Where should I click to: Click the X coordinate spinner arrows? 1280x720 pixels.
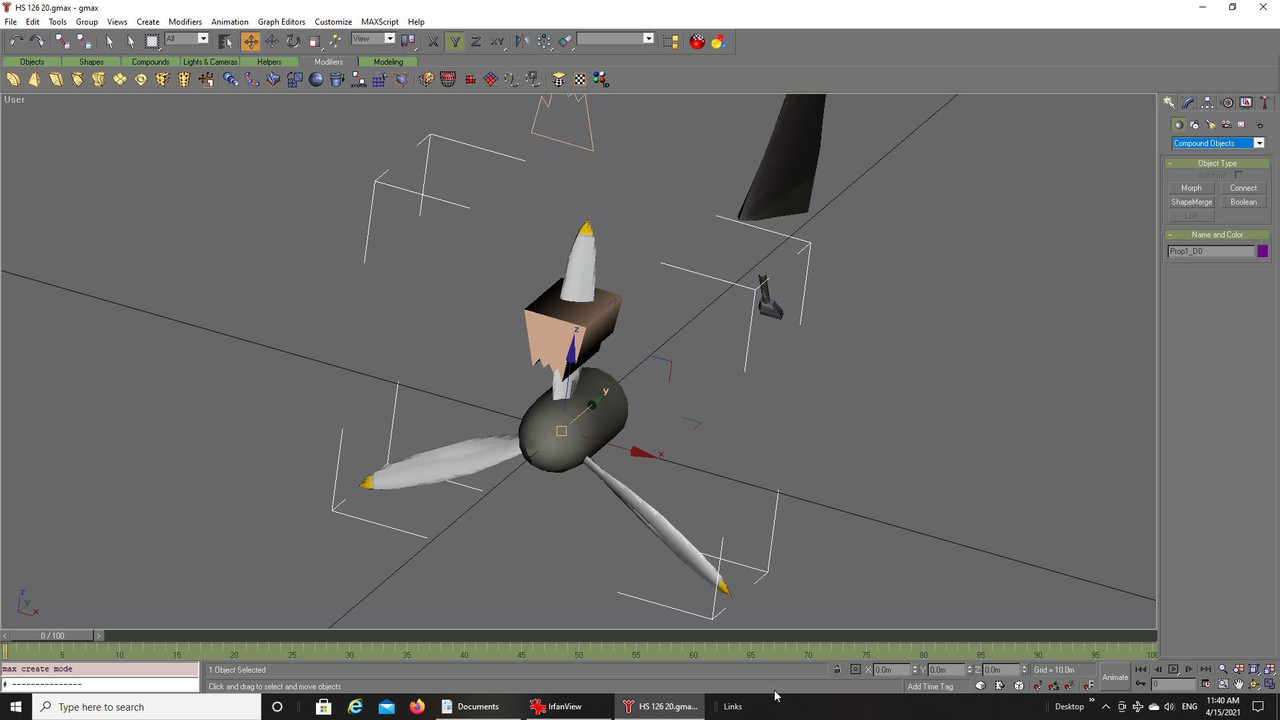coord(914,669)
